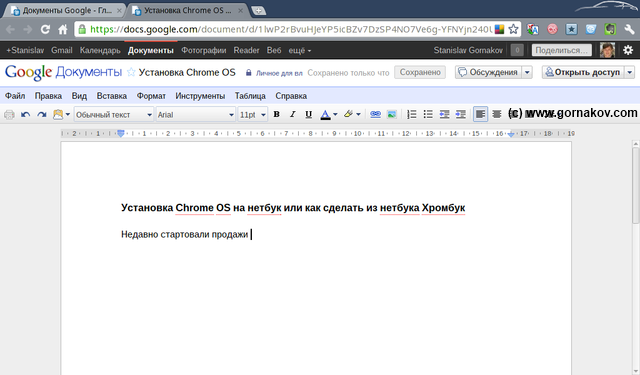The width and height of the screenshot is (640, 375).
Task: Open the web clipboard dropdown arrow
Action: click(68, 115)
